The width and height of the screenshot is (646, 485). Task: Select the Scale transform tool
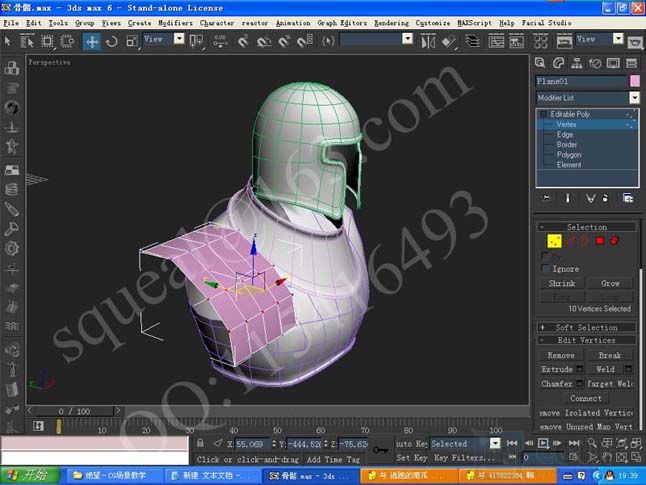click(x=131, y=41)
